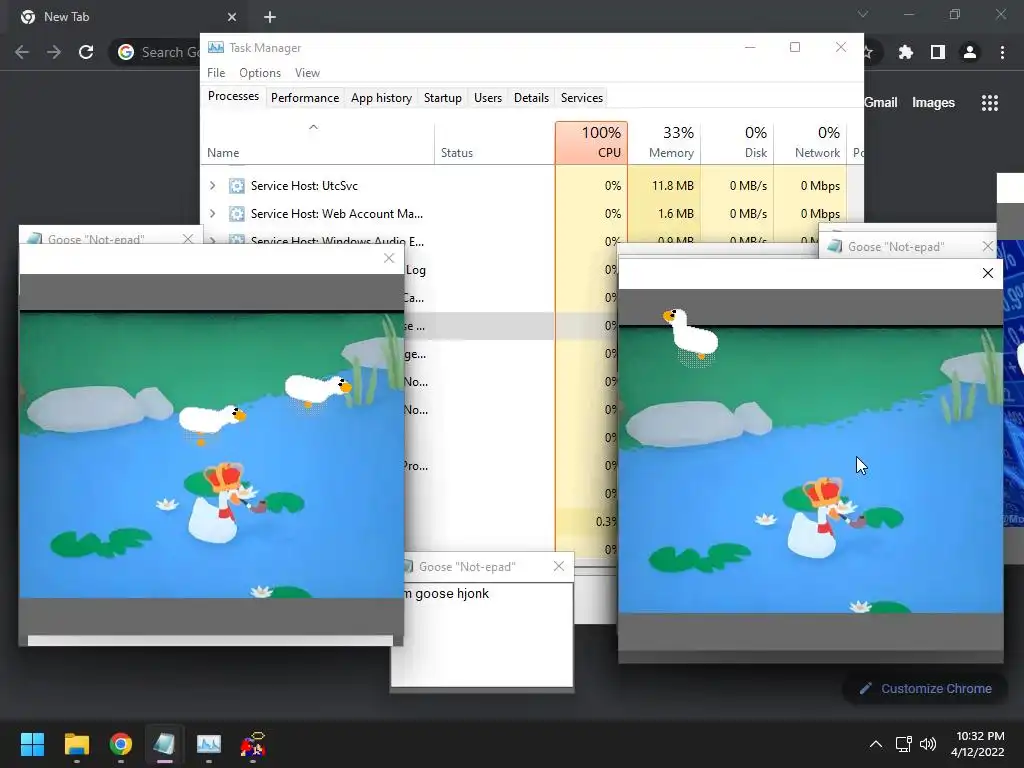Open the Chrome profile avatar

point(970,52)
